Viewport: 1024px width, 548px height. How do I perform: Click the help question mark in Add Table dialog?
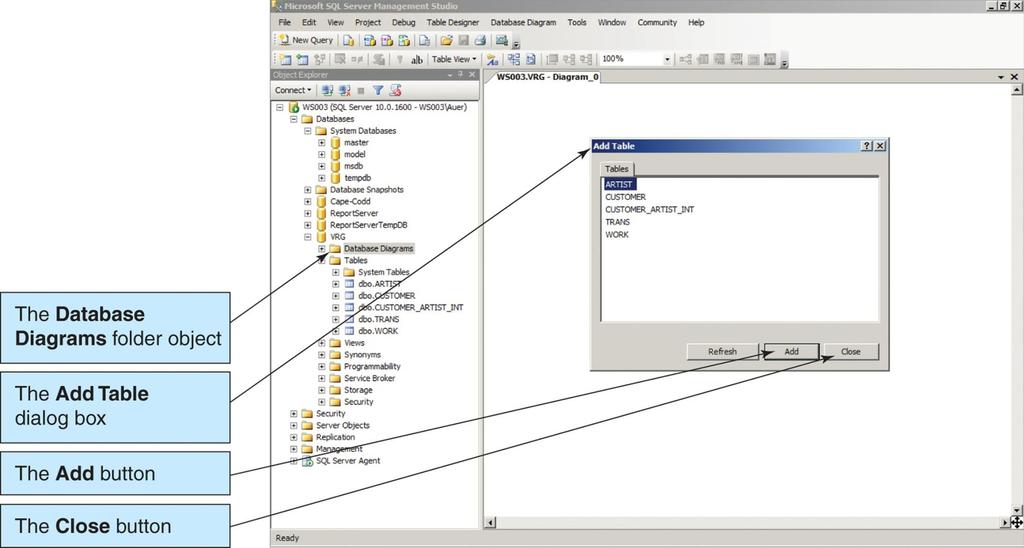[867, 146]
